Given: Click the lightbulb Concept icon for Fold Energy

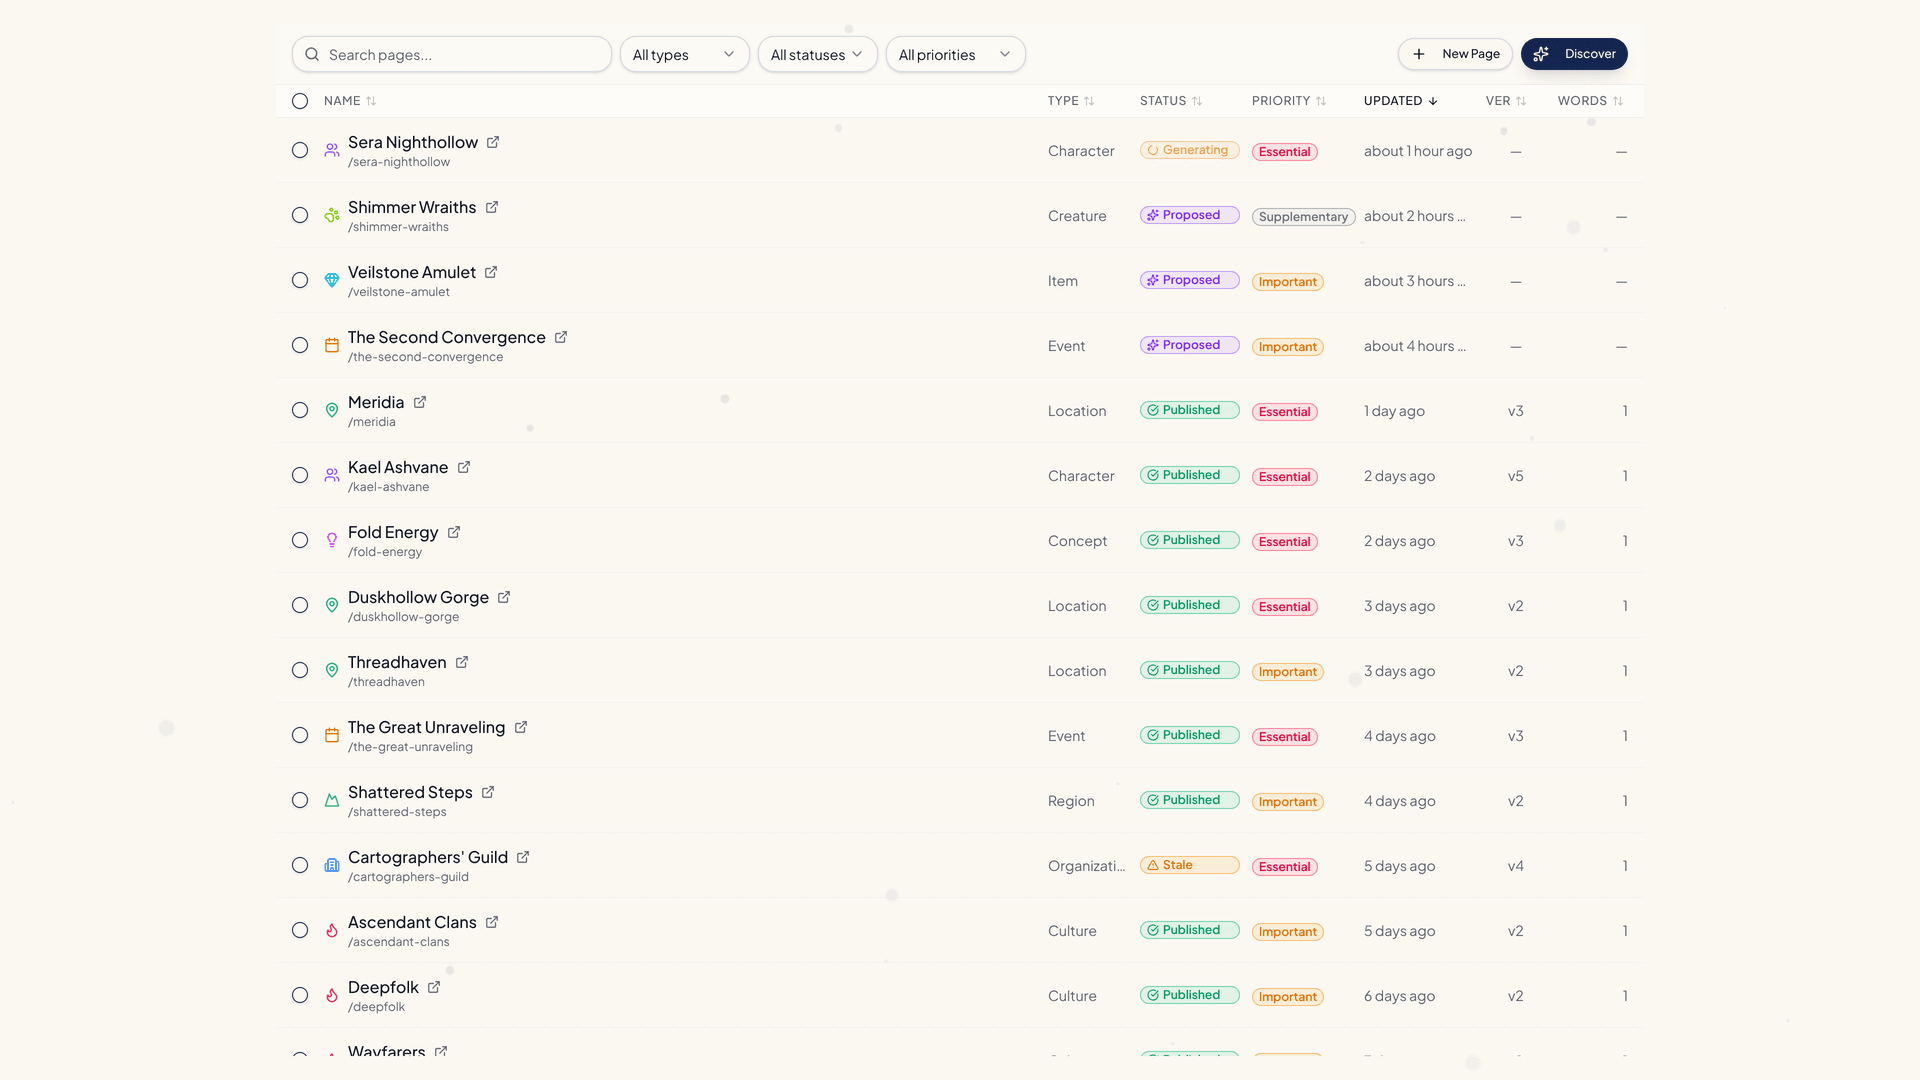Looking at the screenshot, I should click(x=331, y=540).
